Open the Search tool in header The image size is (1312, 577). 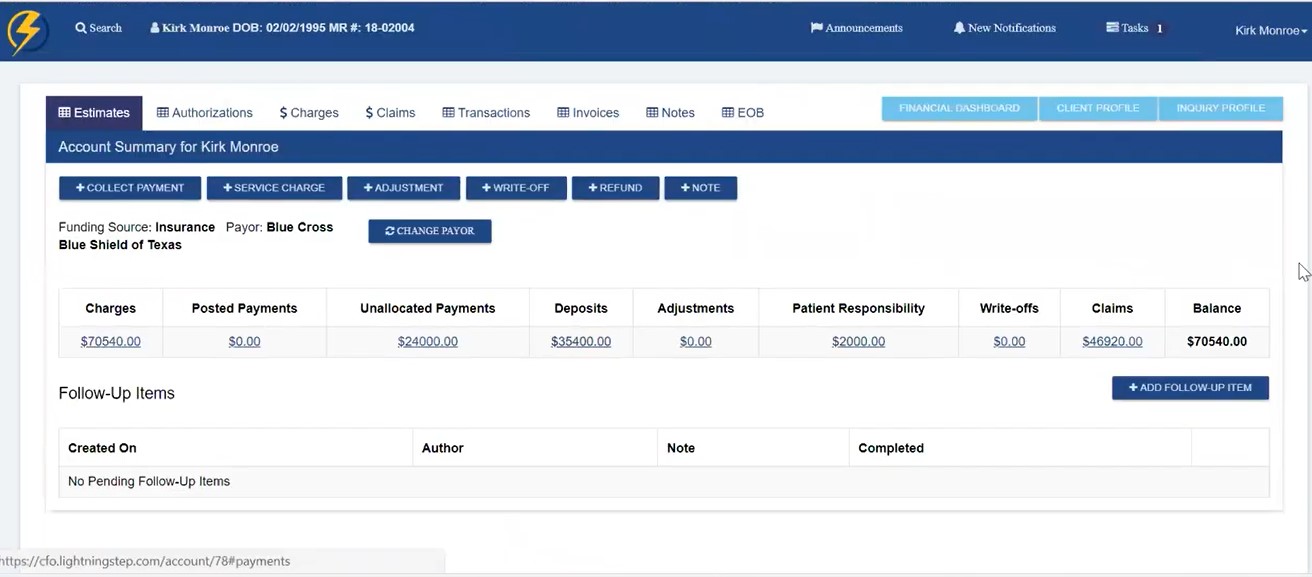click(x=98, y=28)
